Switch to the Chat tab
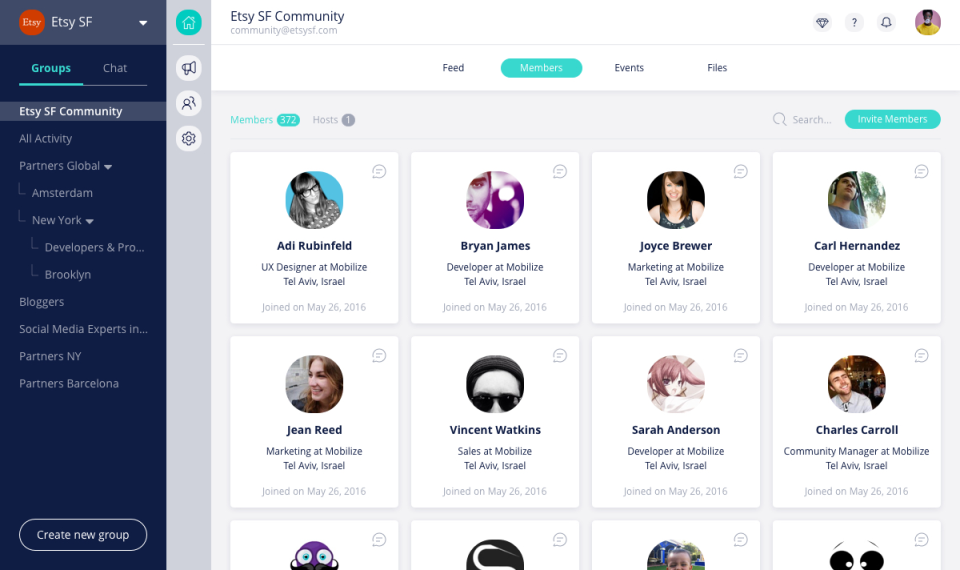The height and width of the screenshot is (570, 960). [x=115, y=68]
